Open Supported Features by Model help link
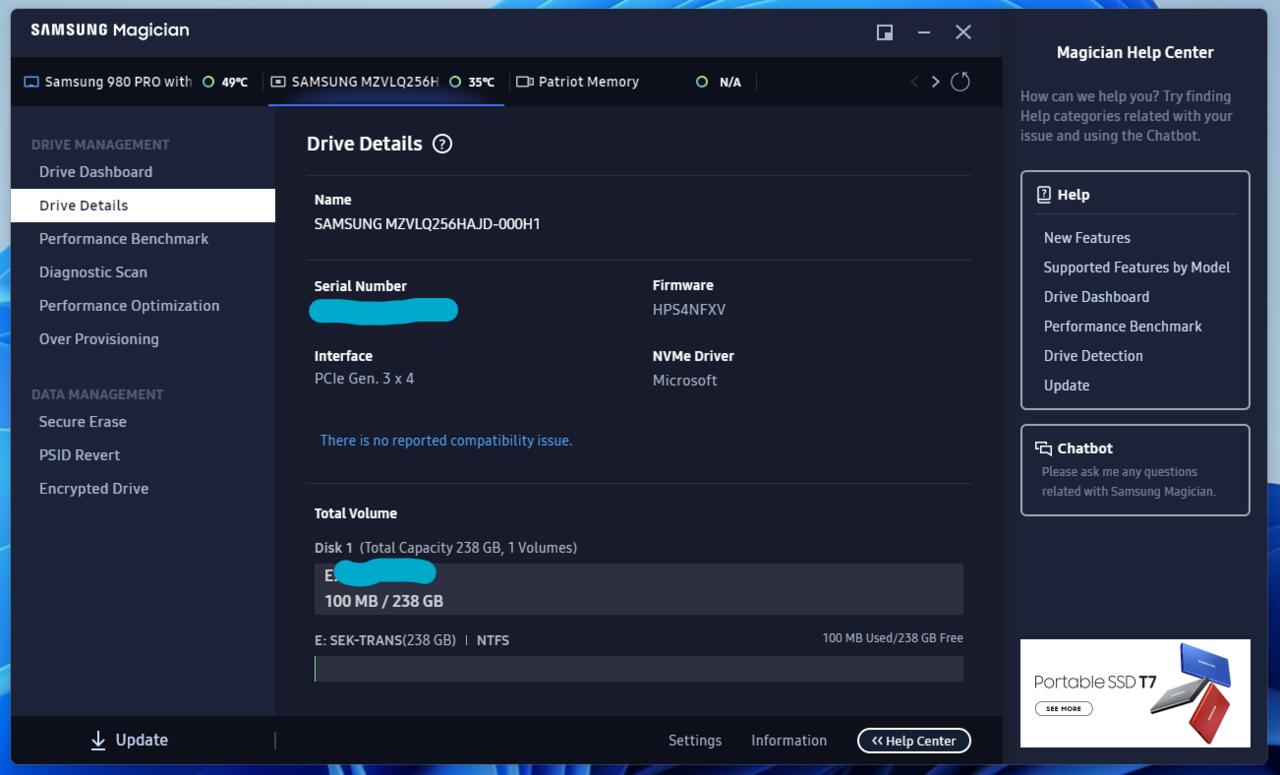1280x775 pixels. [x=1137, y=267]
